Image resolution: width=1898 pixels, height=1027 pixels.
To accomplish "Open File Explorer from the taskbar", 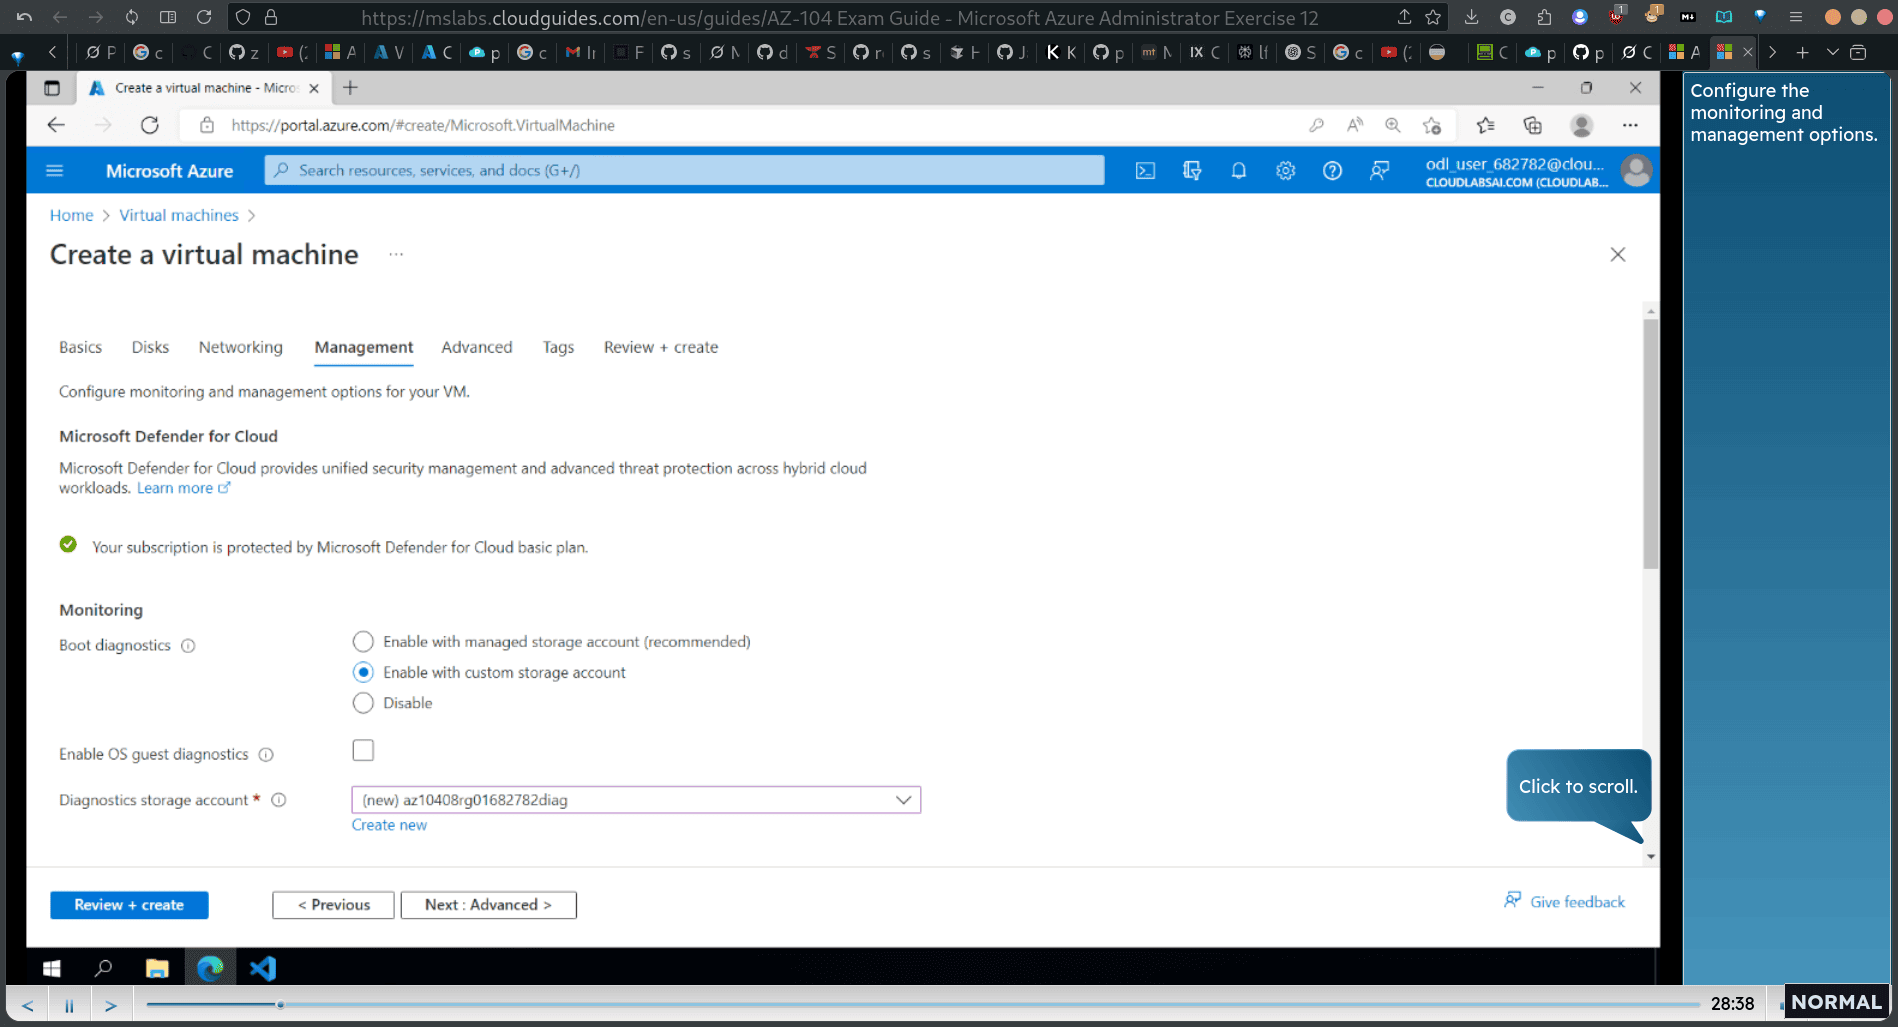I will pyautogui.click(x=157, y=968).
